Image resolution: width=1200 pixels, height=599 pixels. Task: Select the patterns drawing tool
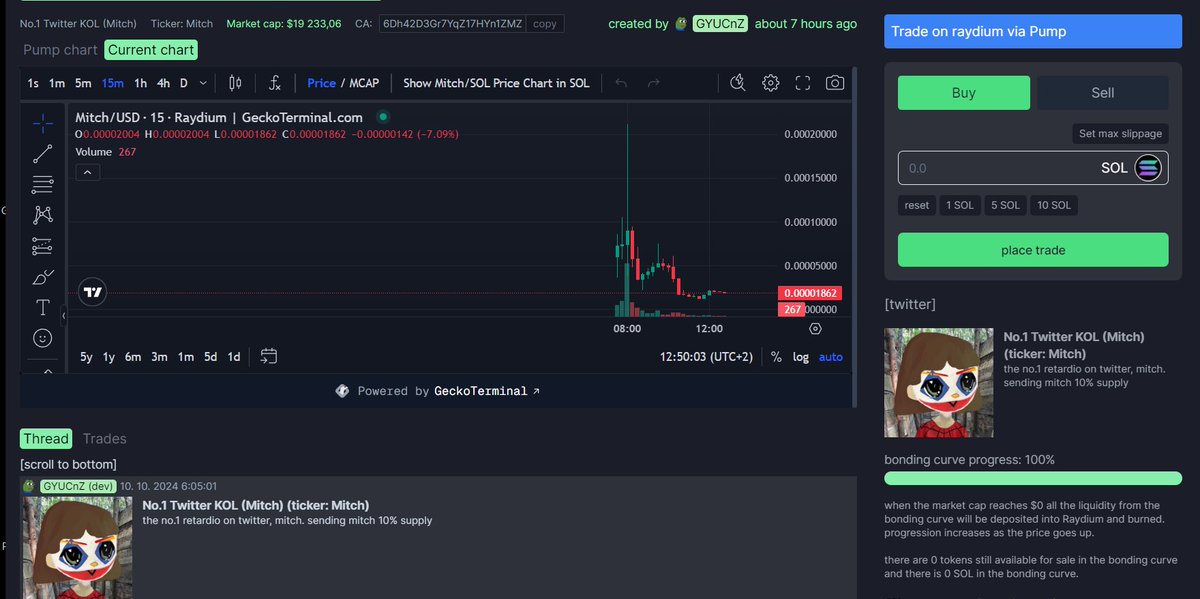click(42, 214)
